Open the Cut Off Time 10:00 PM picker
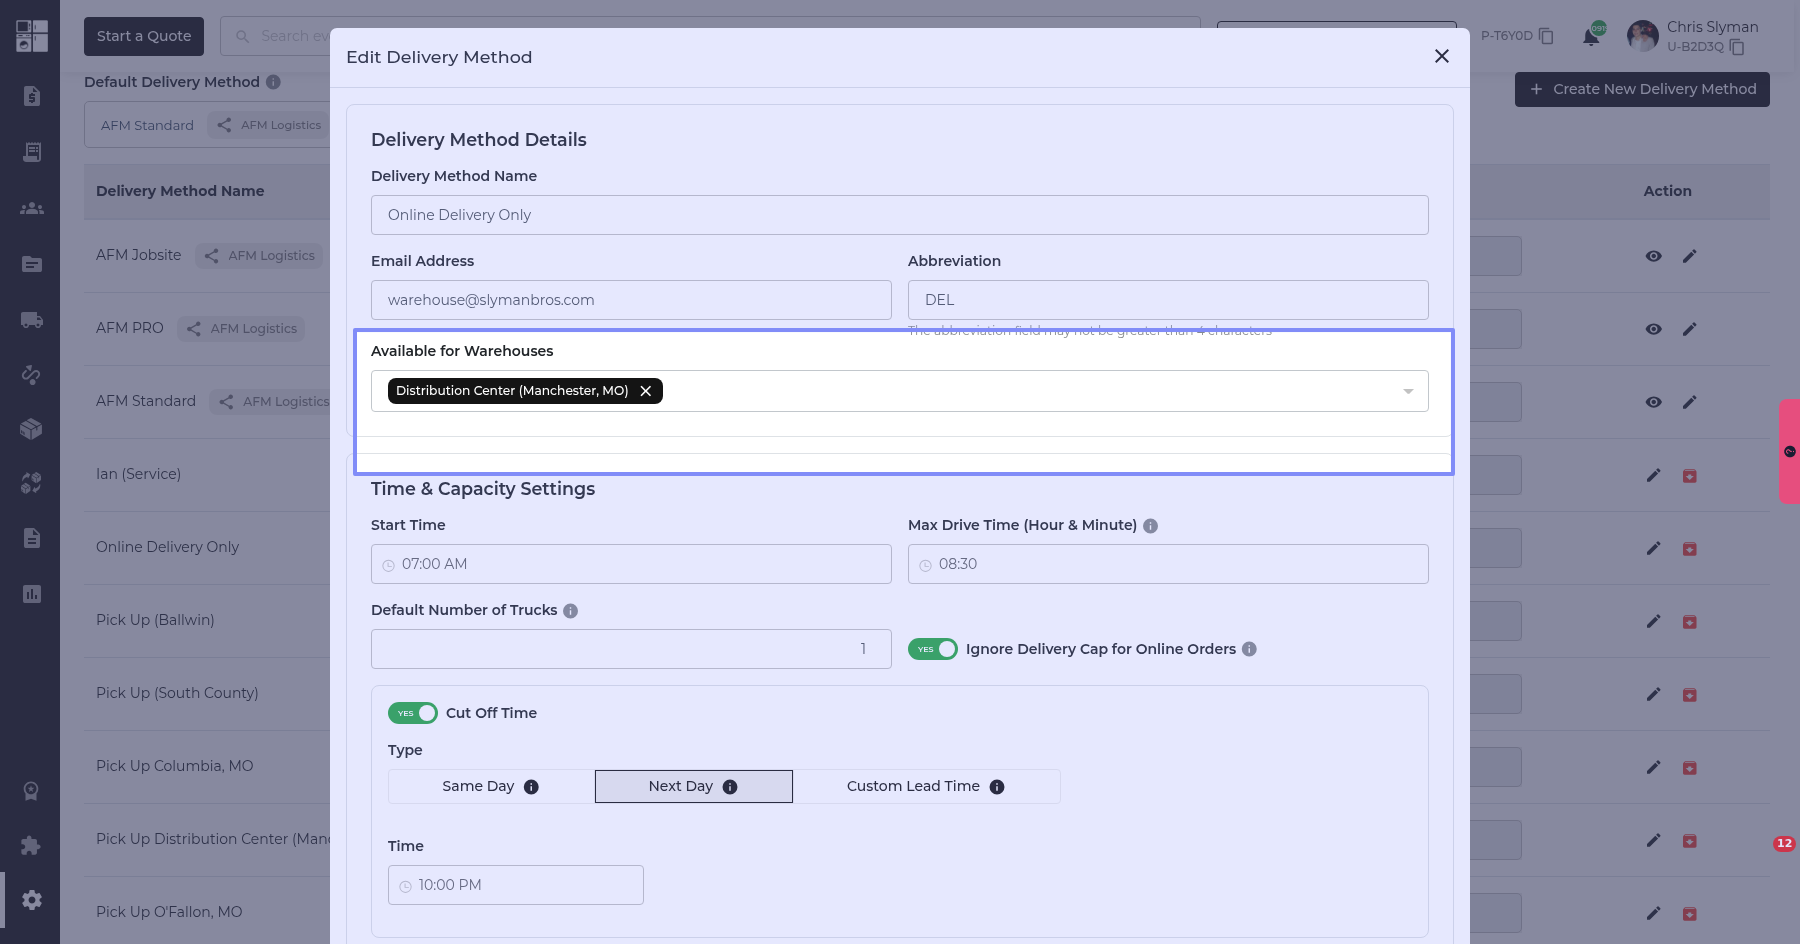This screenshot has height=944, width=1800. click(515, 885)
